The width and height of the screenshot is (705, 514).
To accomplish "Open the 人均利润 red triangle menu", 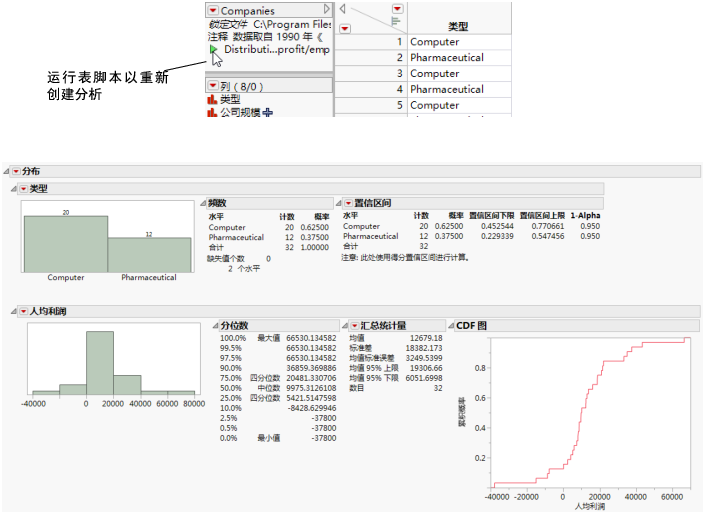I will pos(24,311).
